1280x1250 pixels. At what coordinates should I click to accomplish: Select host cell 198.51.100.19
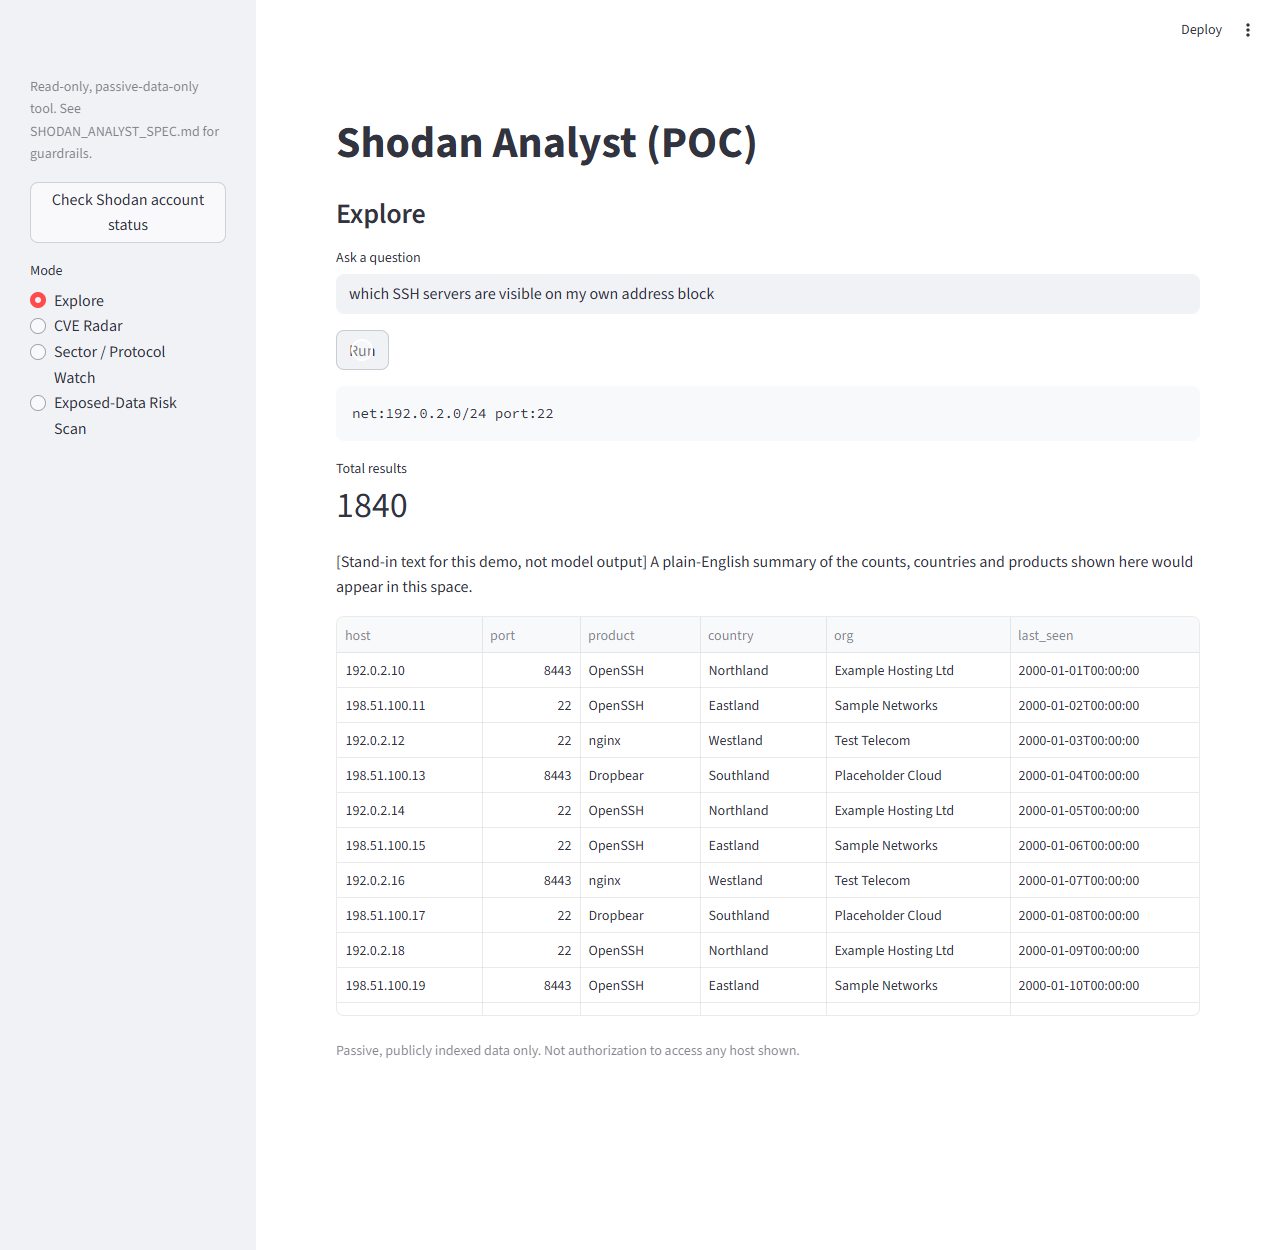(409, 985)
